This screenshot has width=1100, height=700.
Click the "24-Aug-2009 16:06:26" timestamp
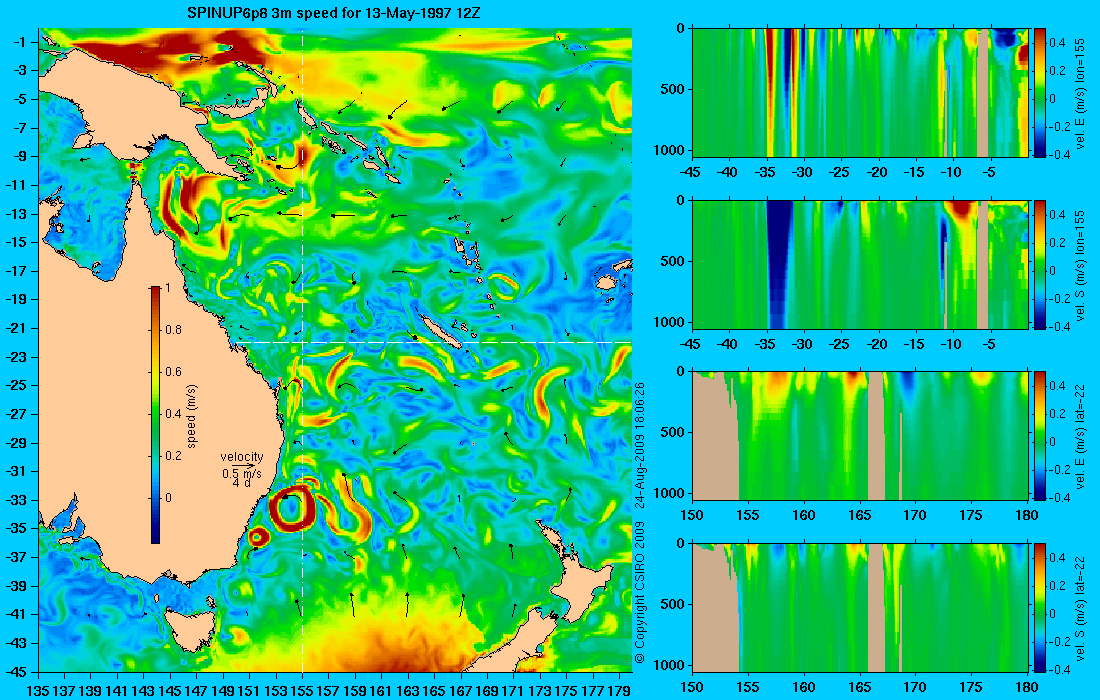tap(639, 445)
